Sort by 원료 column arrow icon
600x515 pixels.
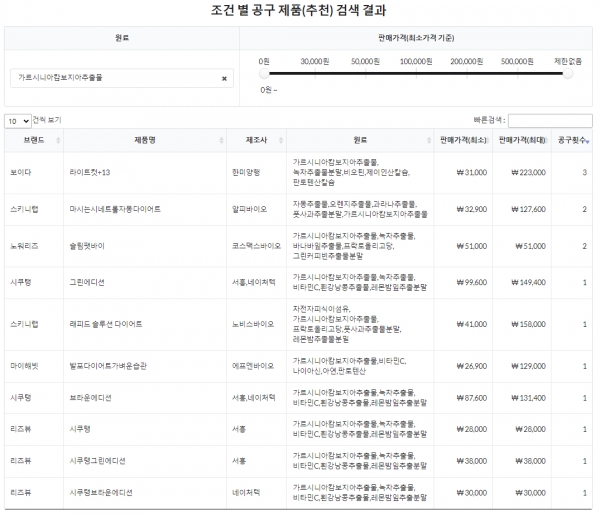(429, 140)
